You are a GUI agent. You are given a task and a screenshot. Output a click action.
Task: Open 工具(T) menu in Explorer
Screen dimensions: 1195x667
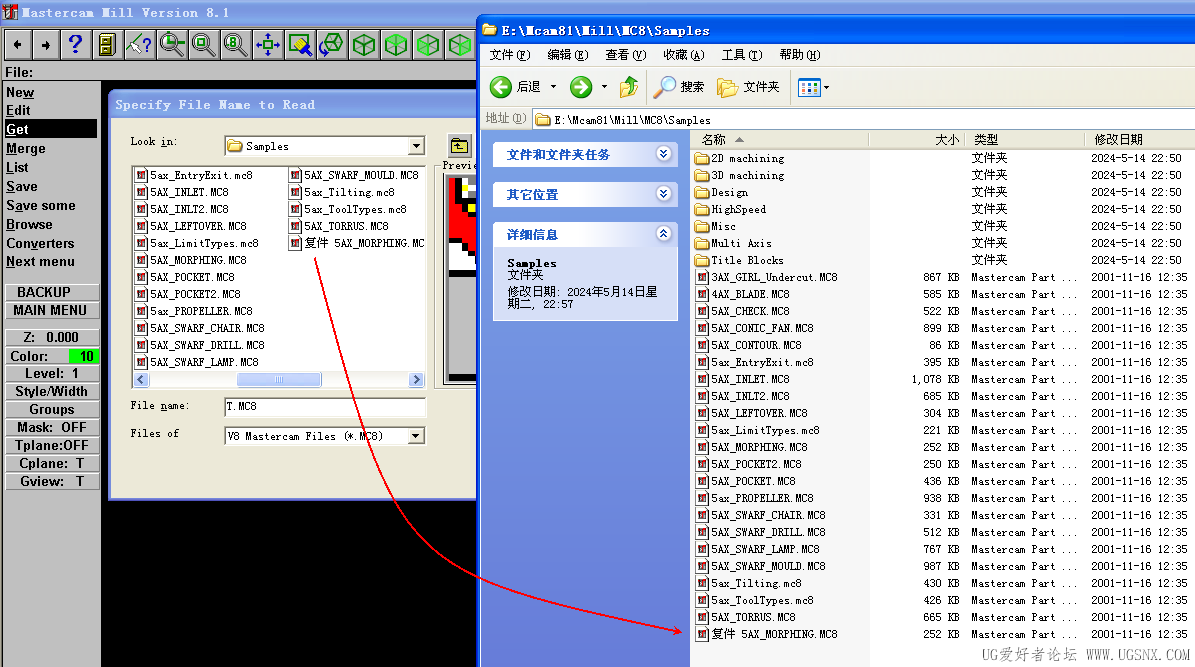[742, 55]
